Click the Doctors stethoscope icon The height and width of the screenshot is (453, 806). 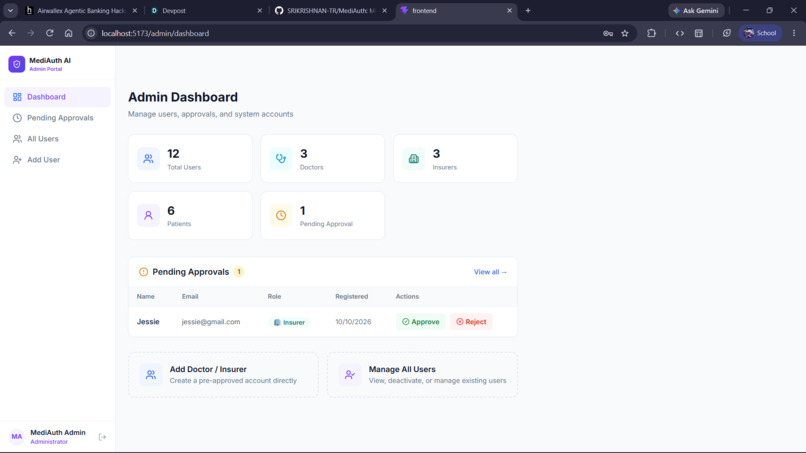[281, 158]
